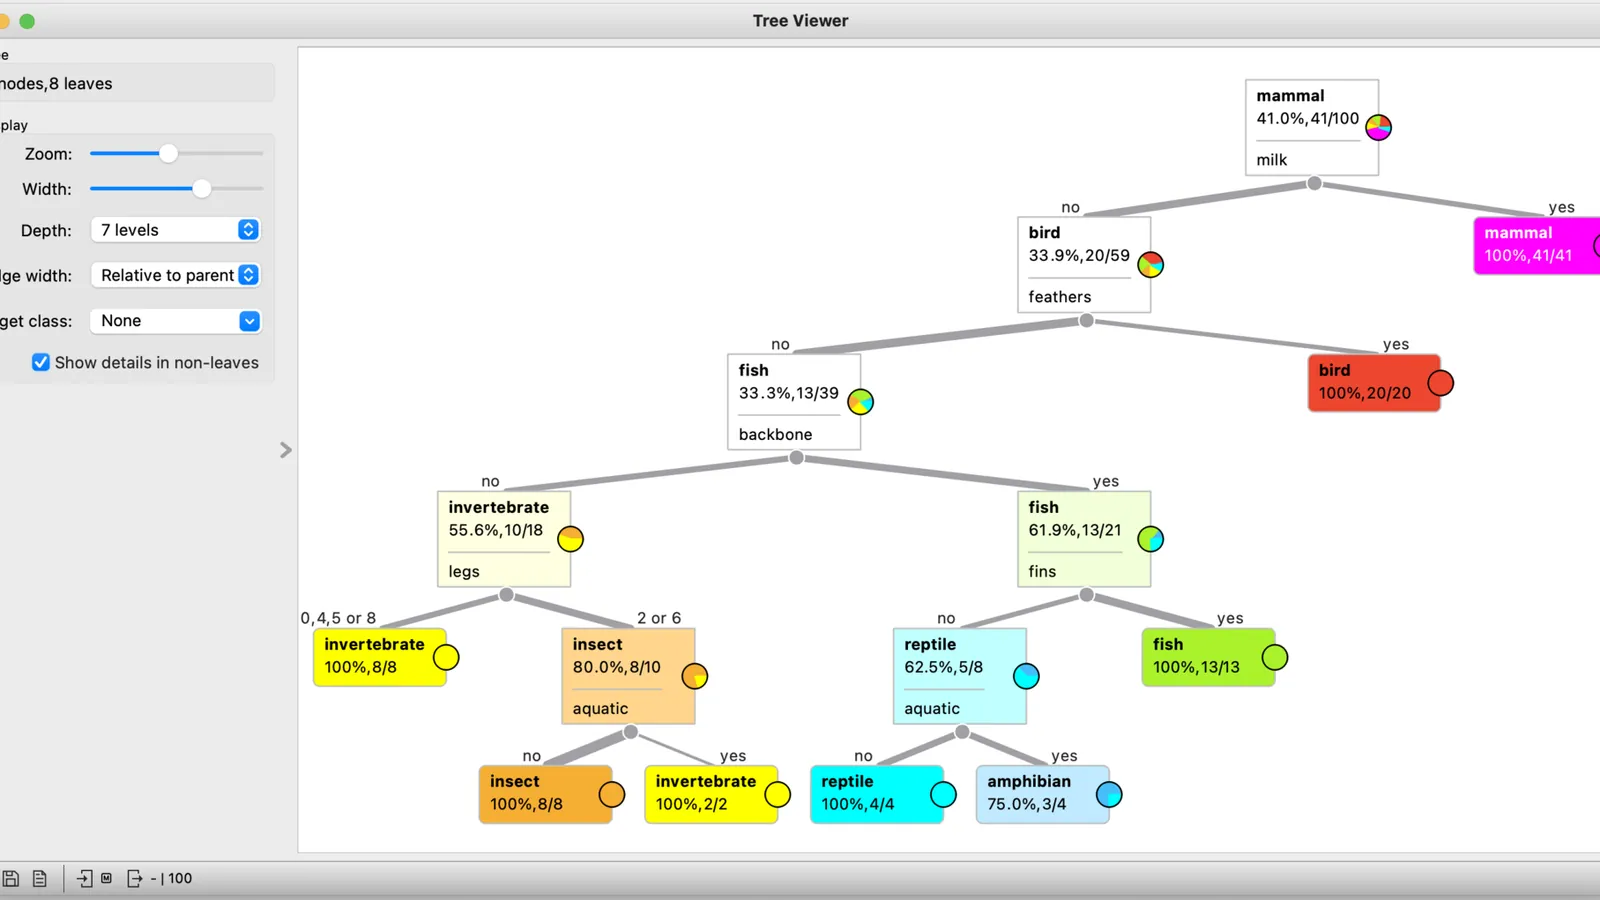Click '33.9%,20/59' in bird node
Screen dimensions: 1600x900
pyautogui.click(x=1079, y=255)
